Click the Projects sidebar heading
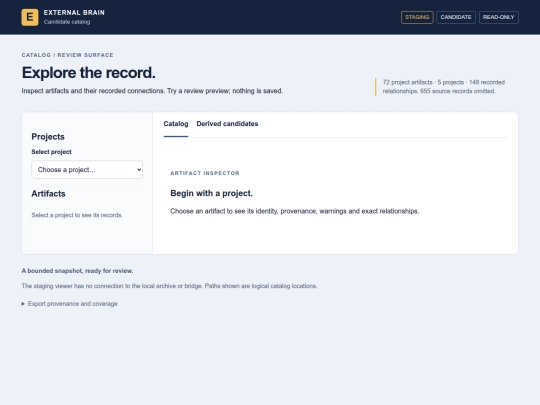This screenshot has height=405, width=540. [48, 137]
